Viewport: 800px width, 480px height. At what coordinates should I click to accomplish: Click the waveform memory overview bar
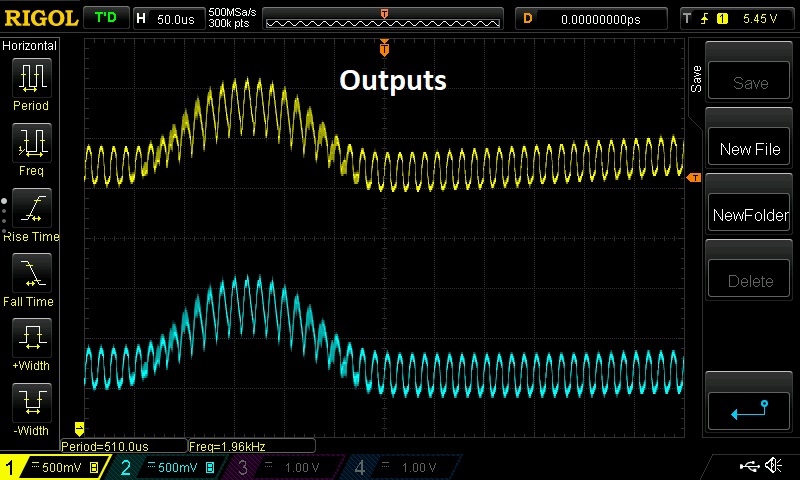[x=383, y=19]
